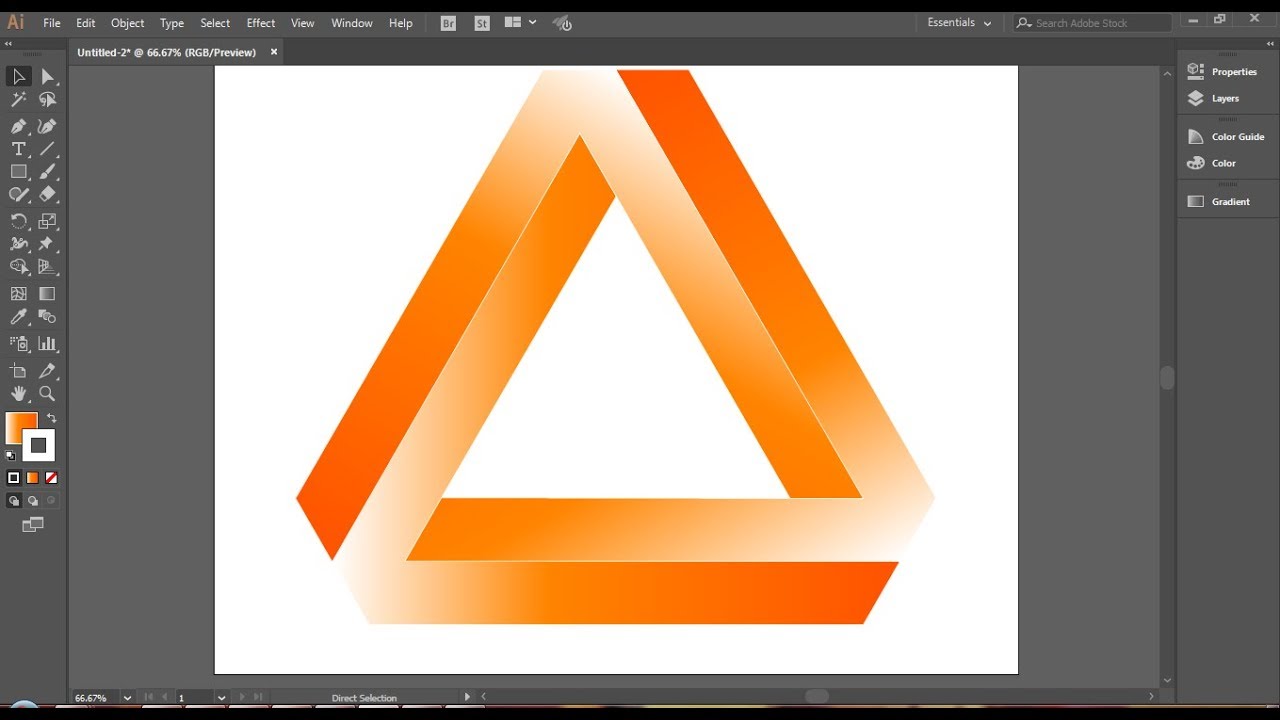This screenshot has height=720, width=1280.
Task: Select the Mesh tool
Action: (x=18, y=294)
